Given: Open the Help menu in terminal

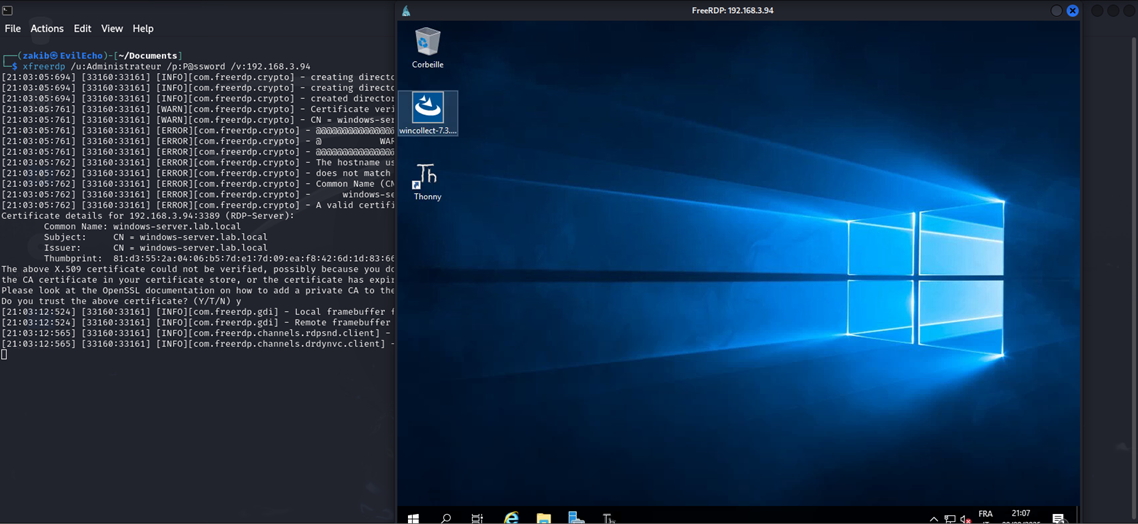Looking at the screenshot, I should (x=143, y=28).
